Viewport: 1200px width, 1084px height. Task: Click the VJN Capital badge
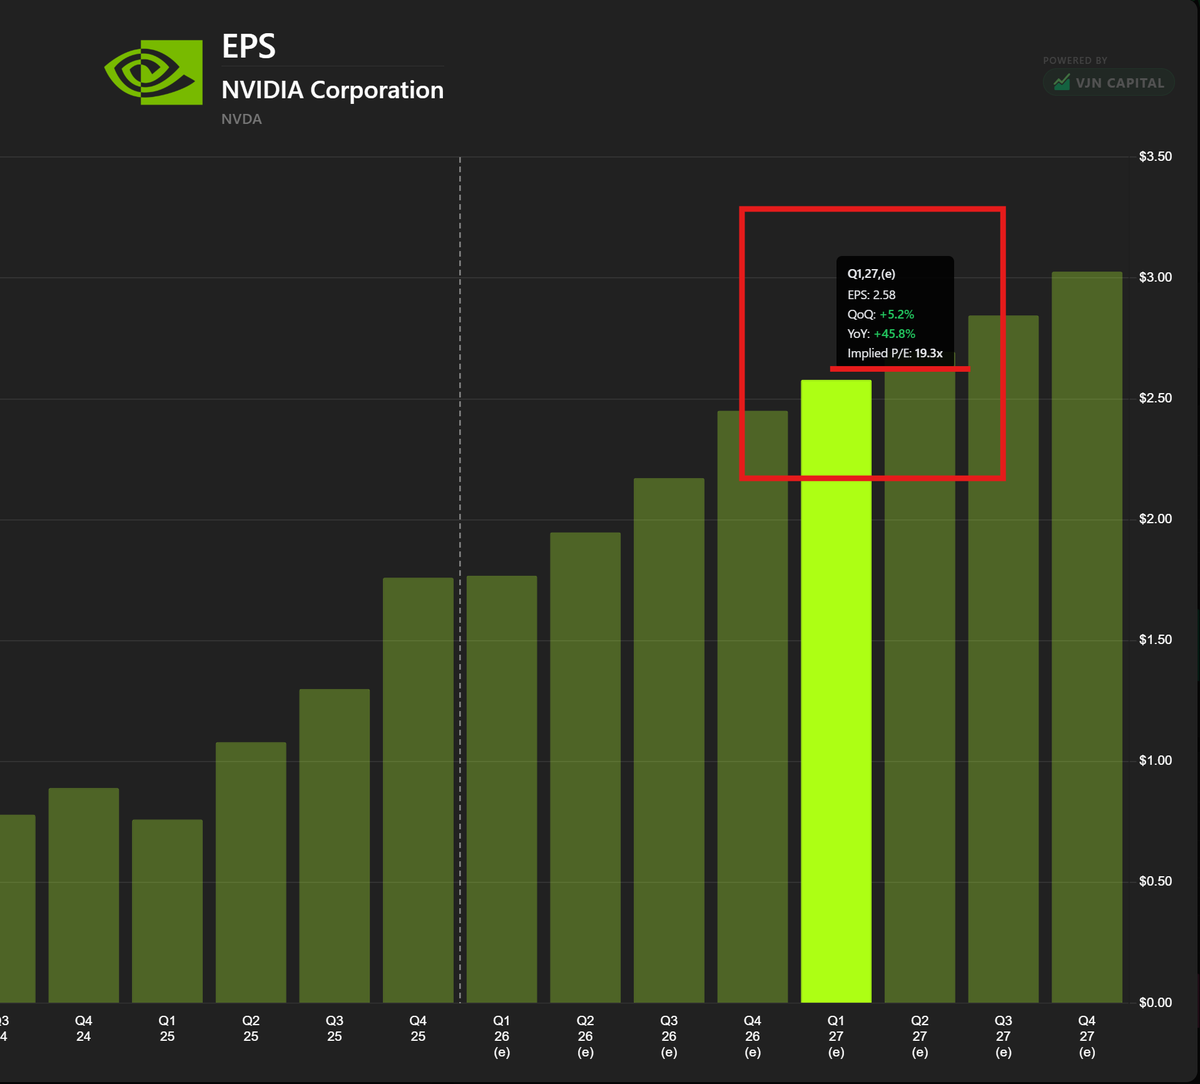(x=1108, y=83)
